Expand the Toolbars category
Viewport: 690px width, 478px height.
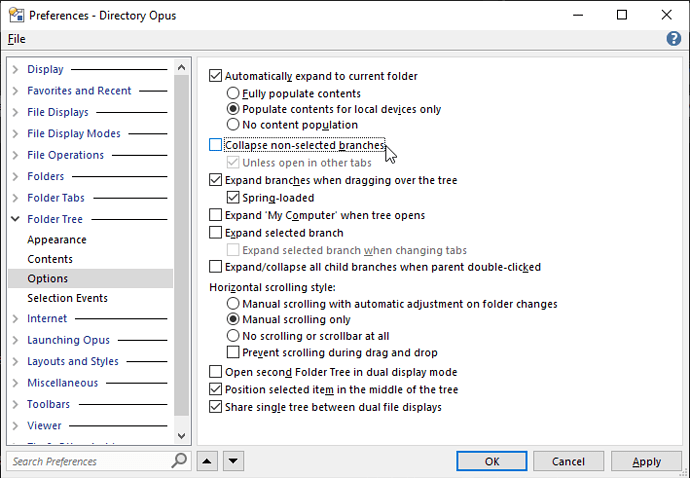tap(15, 404)
